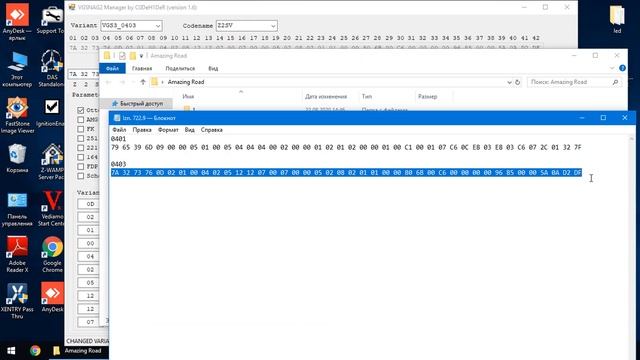Uncheck the first checked Ott parameter checkbox
640x360 pixels.
80,110
